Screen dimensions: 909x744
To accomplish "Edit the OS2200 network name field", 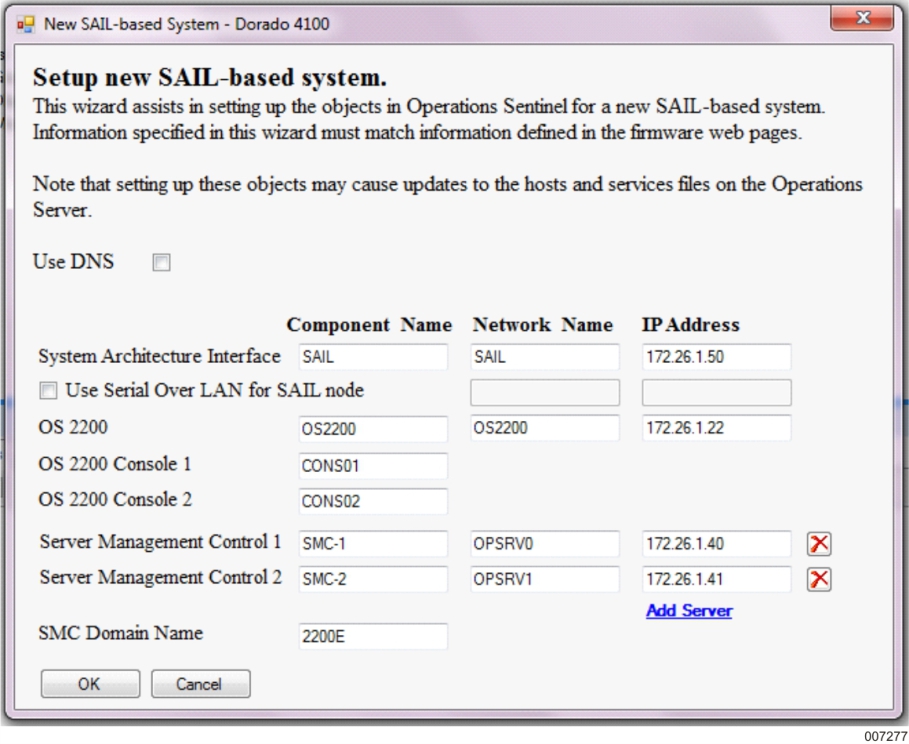I will 545,428.
